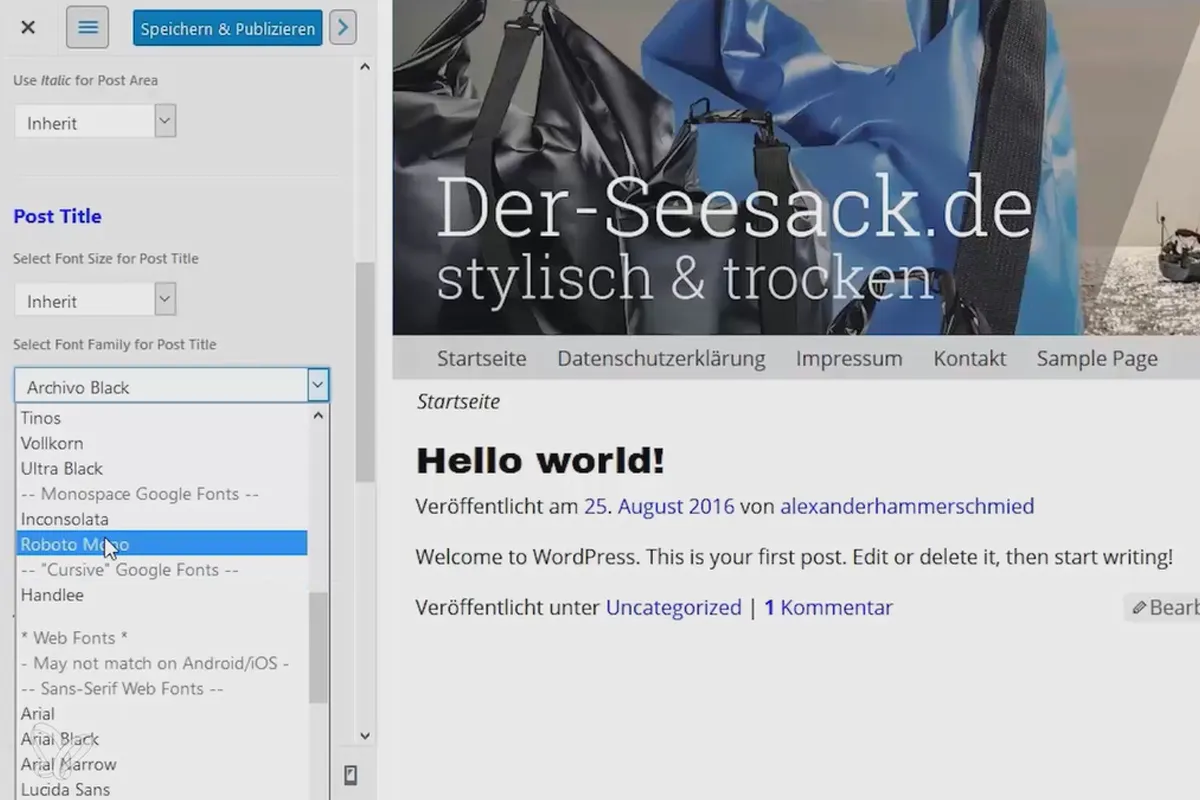Click the right arrow beside Speichern & Publizieren
The image size is (1200, 800).
click(x=343, y=28)
